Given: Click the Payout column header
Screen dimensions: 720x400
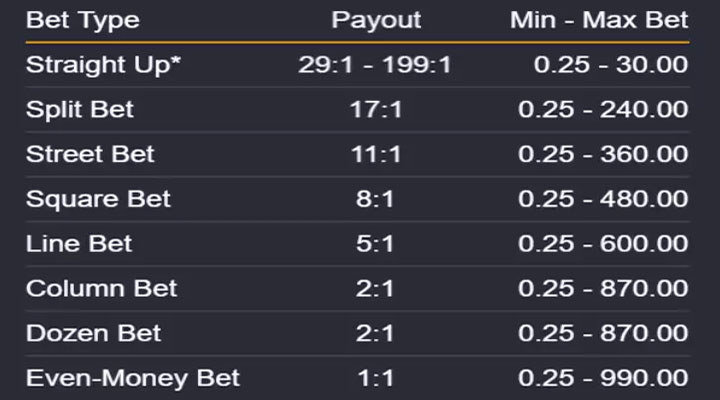Looking at the screenshot, I should pyautogui.click(x=377, y=20).
